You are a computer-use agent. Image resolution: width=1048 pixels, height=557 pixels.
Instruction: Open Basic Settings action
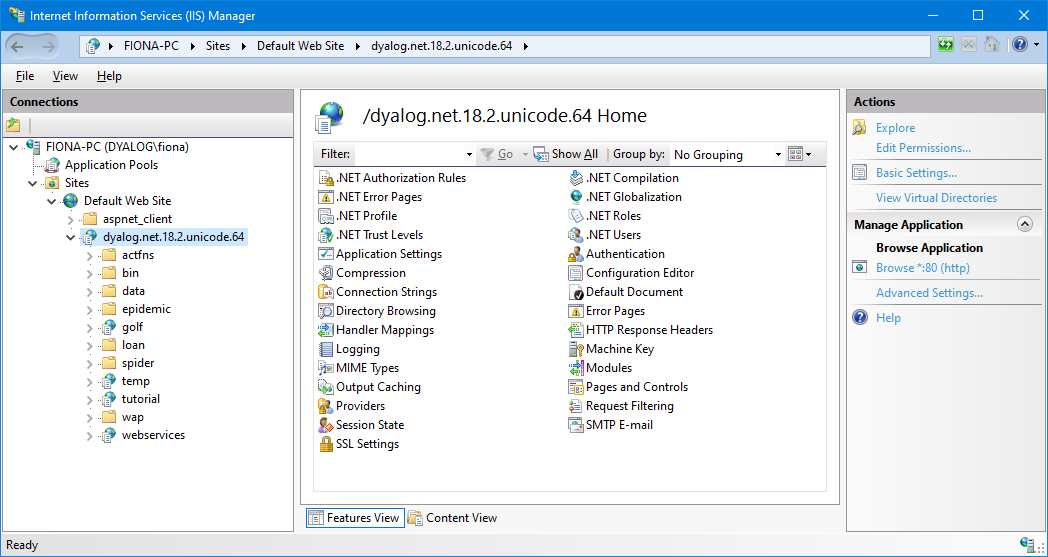pyautogui.click(x=916, y=173)
